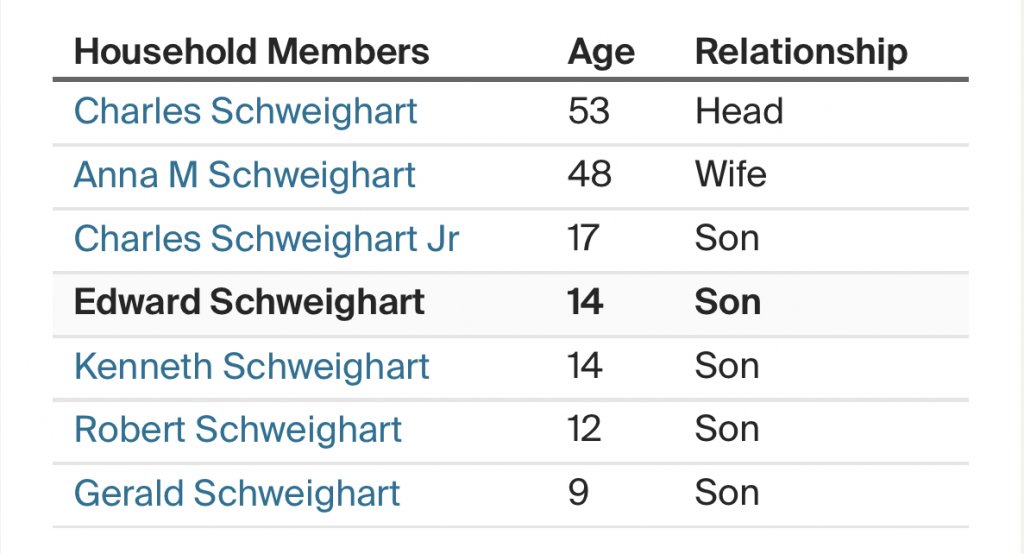Click the age 48 cell
This screenshot has height=554, width=1024.
589,175
